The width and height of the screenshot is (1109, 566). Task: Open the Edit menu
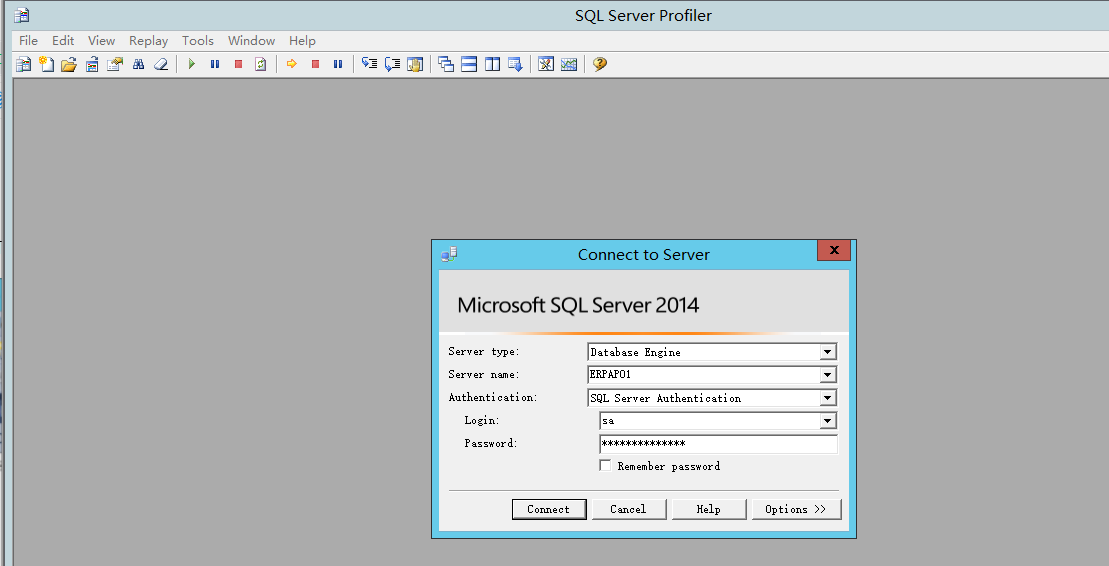click(x=63, y=40)
